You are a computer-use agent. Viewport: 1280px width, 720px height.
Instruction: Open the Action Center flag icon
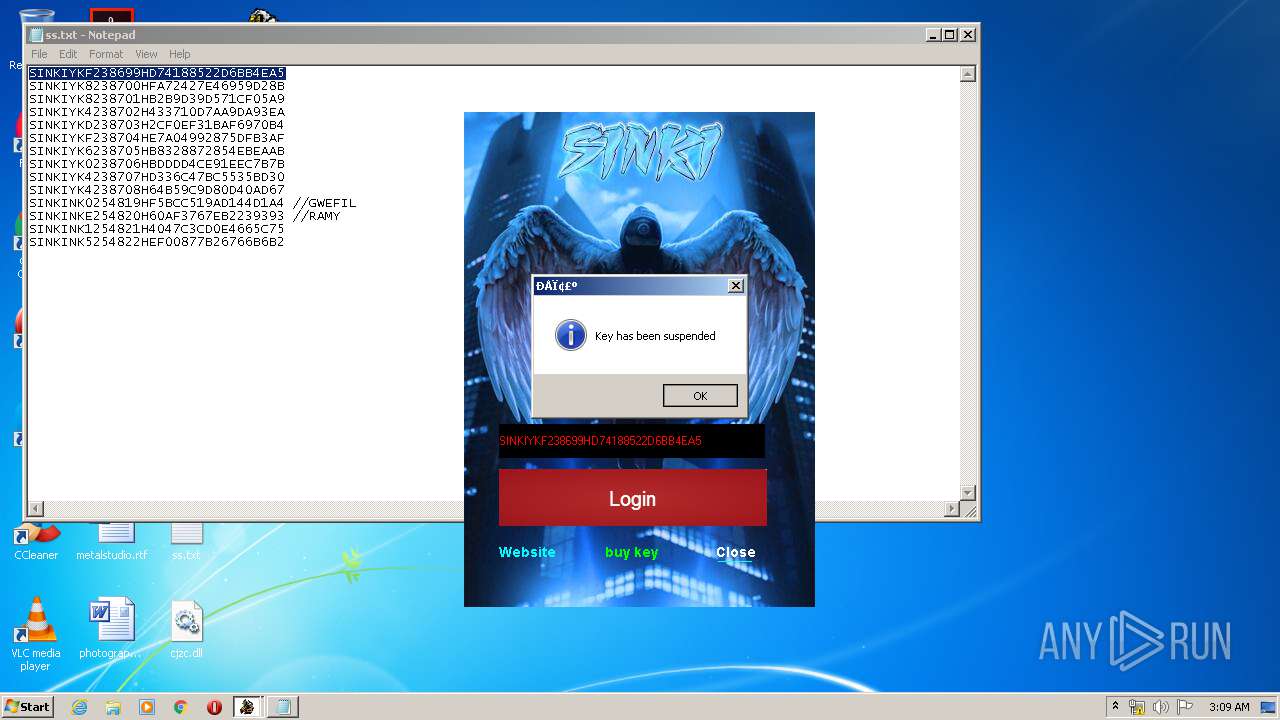coord(1185,707)
